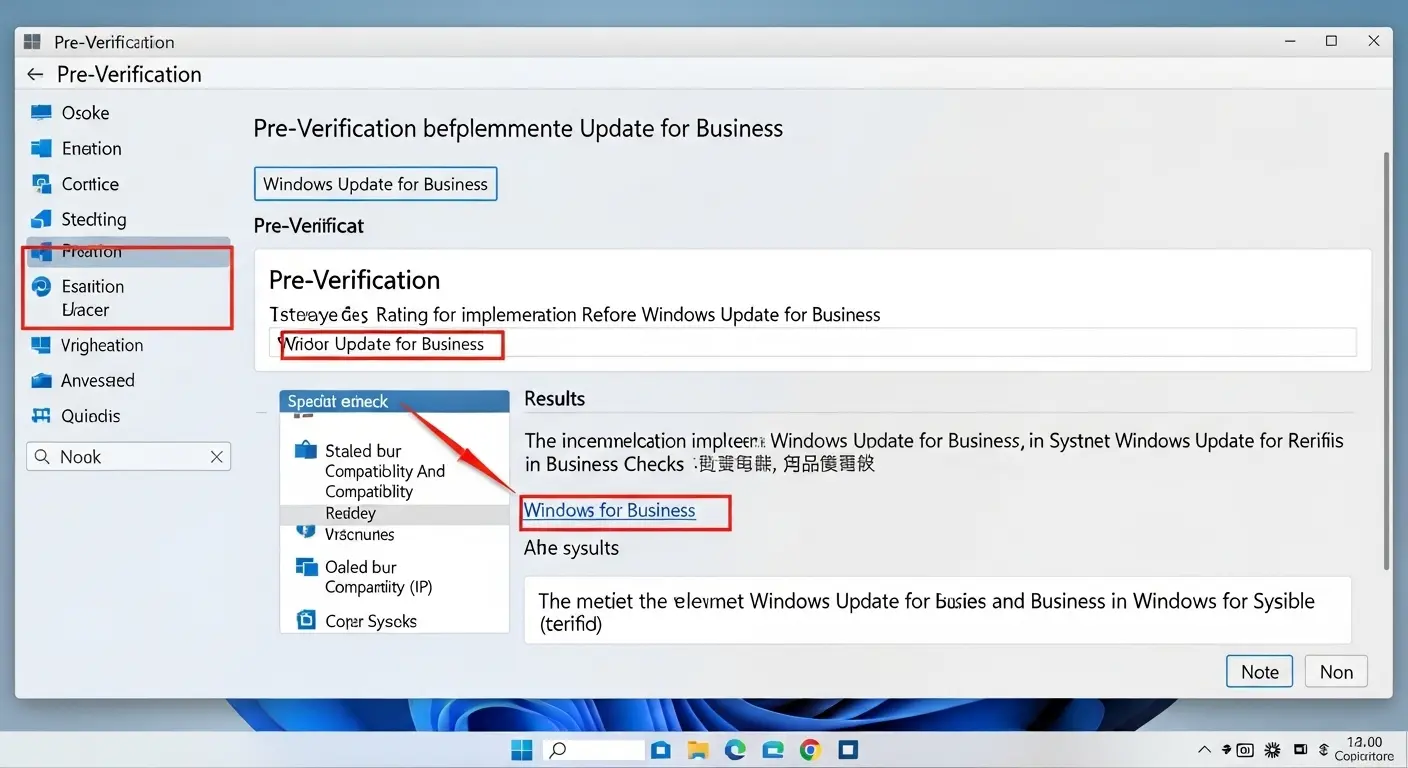Image resolution: width=1408 pixels, height=768 pixels.
Task: Launch Google Chrome from the taskbar
Action: pos(810,750)
